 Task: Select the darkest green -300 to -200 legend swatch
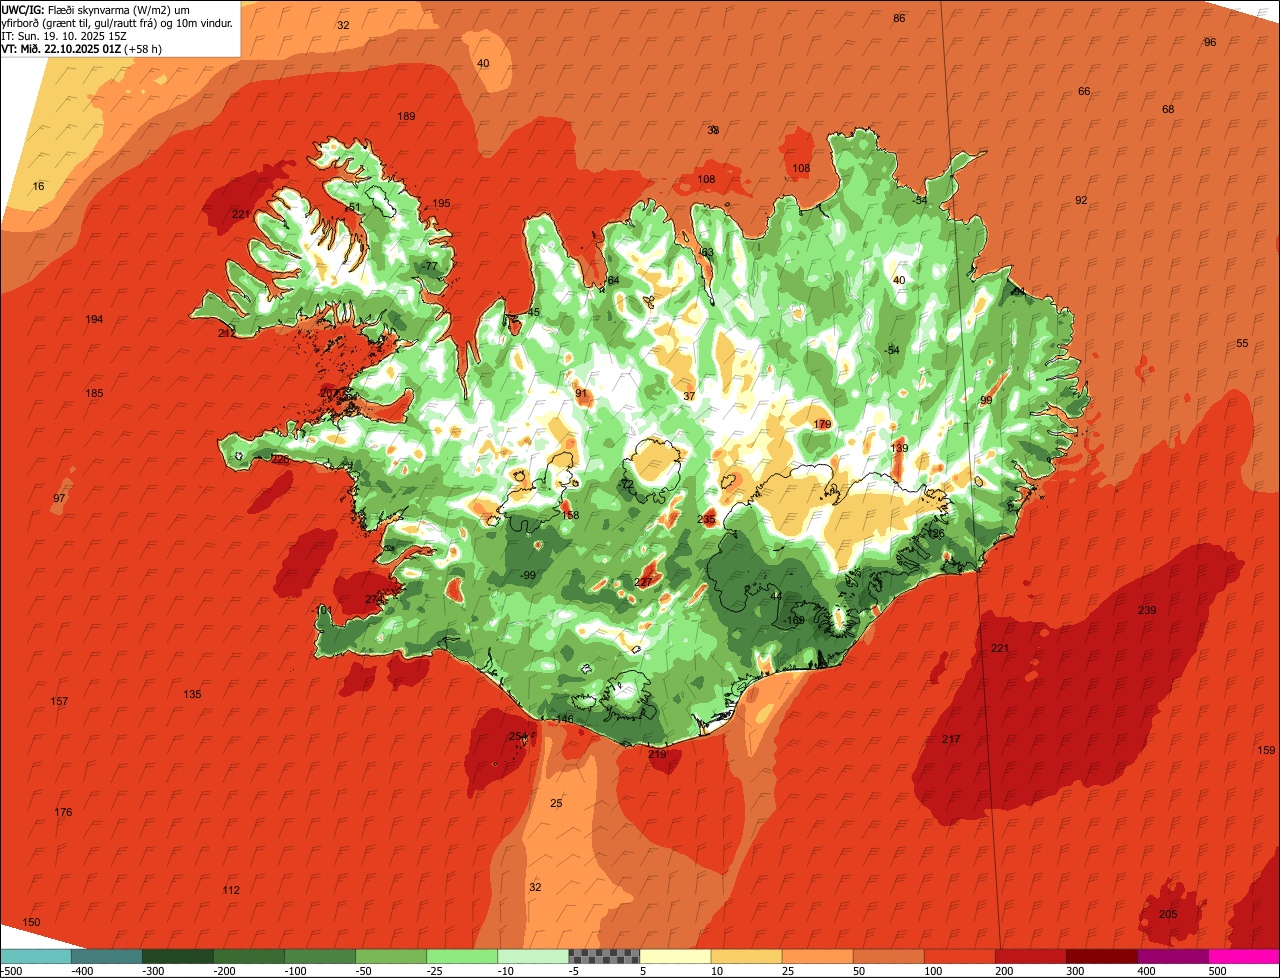point(178,956)
